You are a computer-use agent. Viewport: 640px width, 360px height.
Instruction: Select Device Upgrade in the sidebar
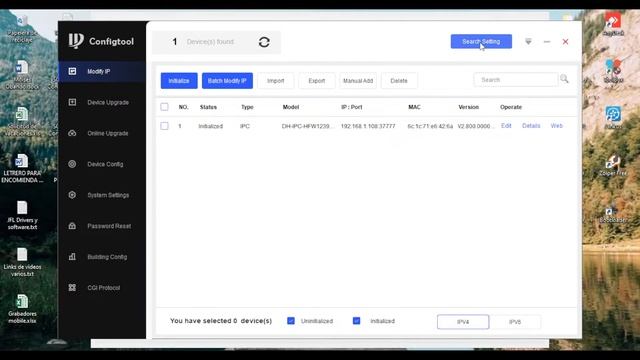pos(102,102)
